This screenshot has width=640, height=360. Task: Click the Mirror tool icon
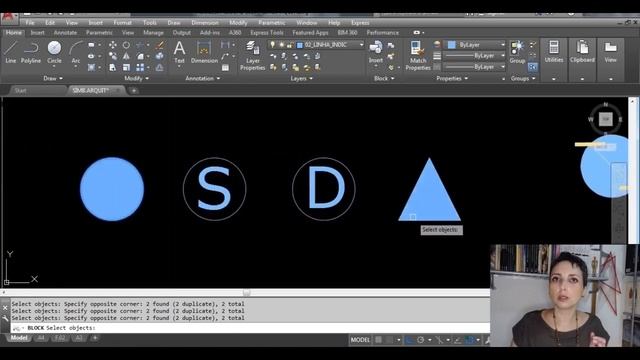point(126,56)
